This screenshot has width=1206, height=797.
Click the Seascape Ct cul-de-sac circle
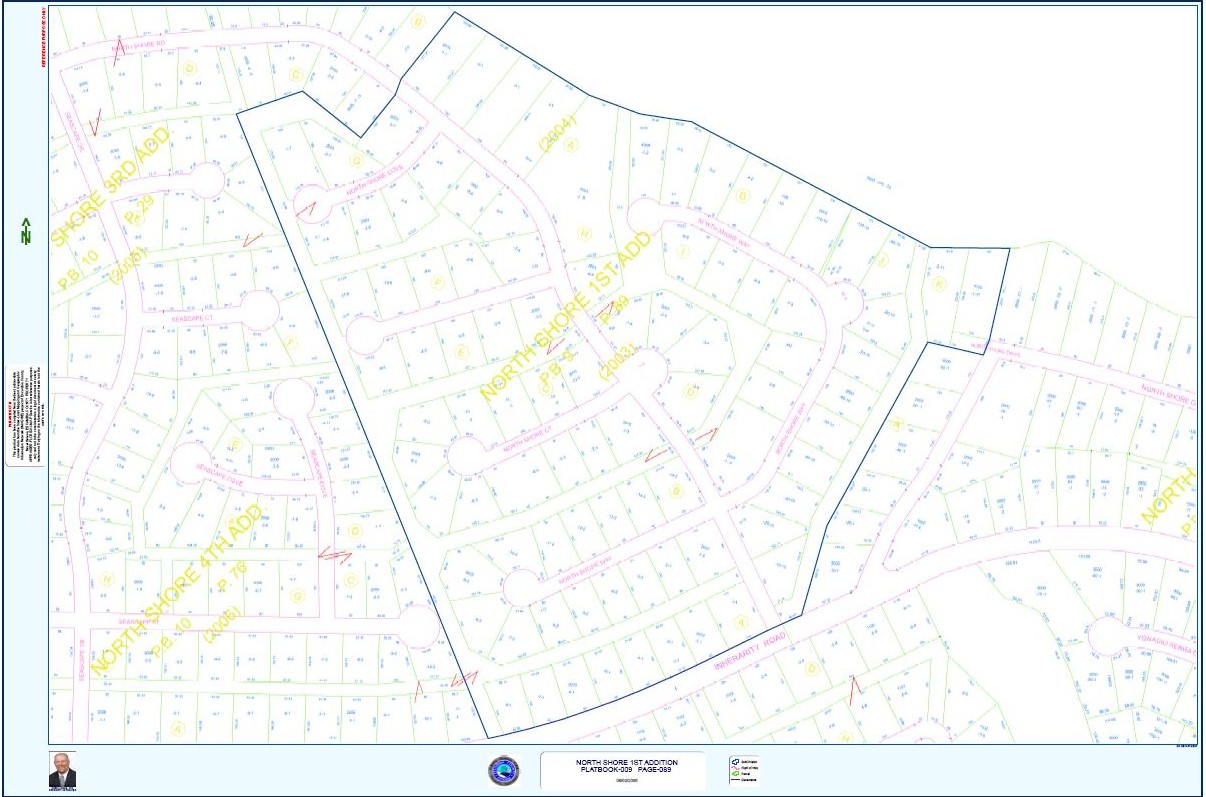click(x=260, y=310)
